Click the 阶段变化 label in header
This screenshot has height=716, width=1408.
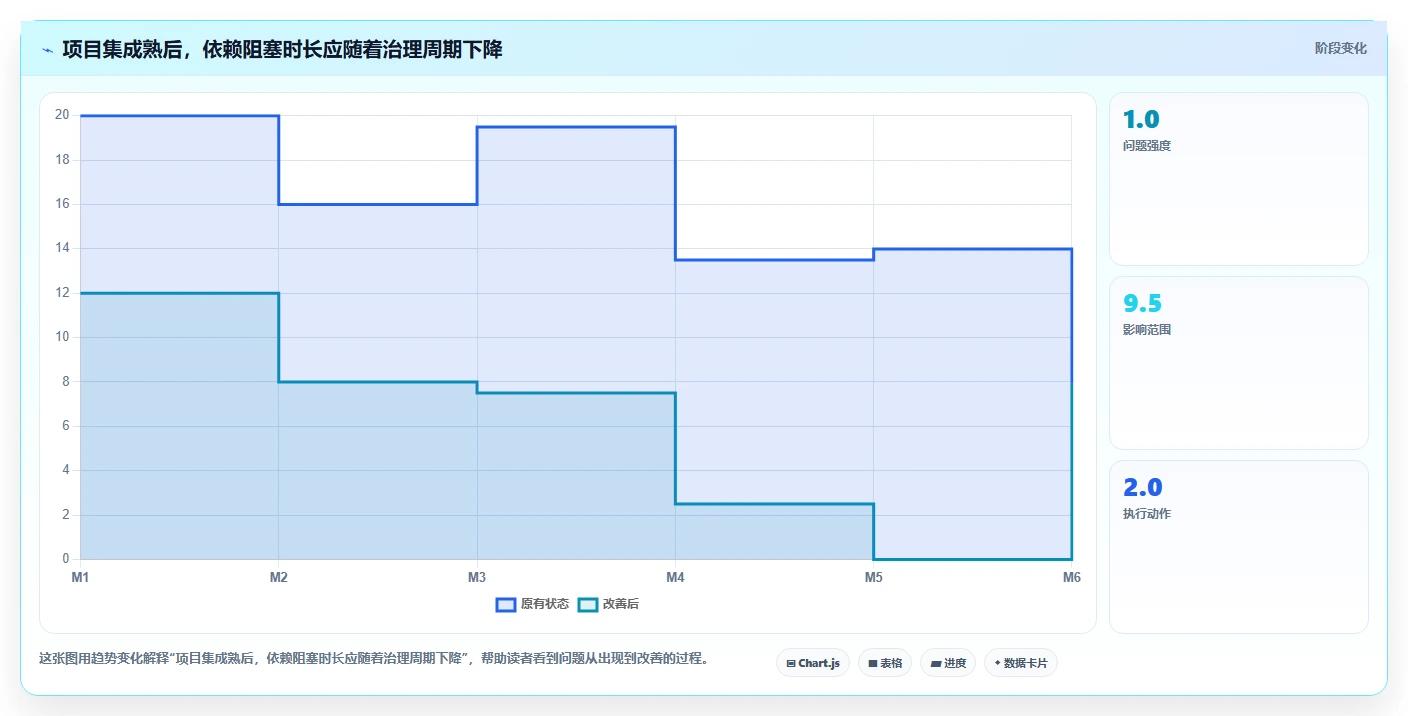click(1340, 48)
